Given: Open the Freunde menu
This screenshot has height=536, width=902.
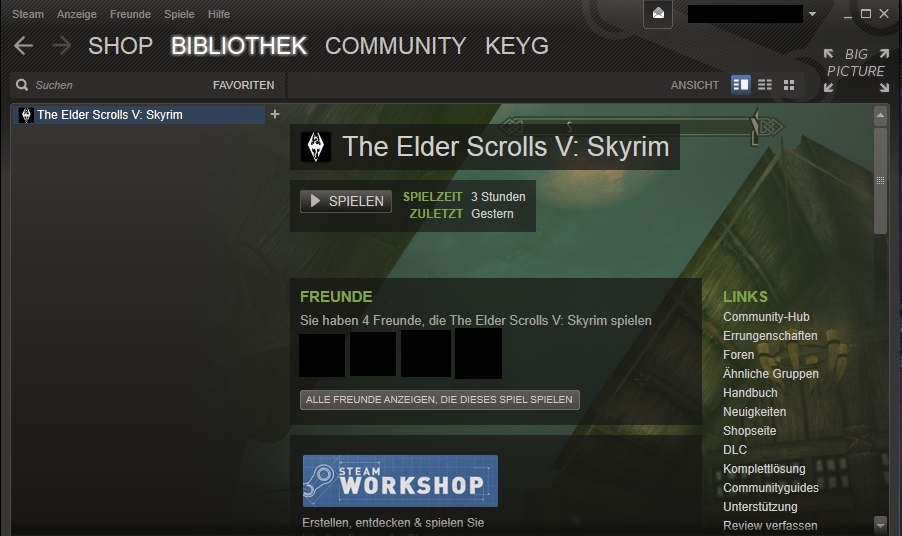Looking at the screenshot, I should pos(130,14).
